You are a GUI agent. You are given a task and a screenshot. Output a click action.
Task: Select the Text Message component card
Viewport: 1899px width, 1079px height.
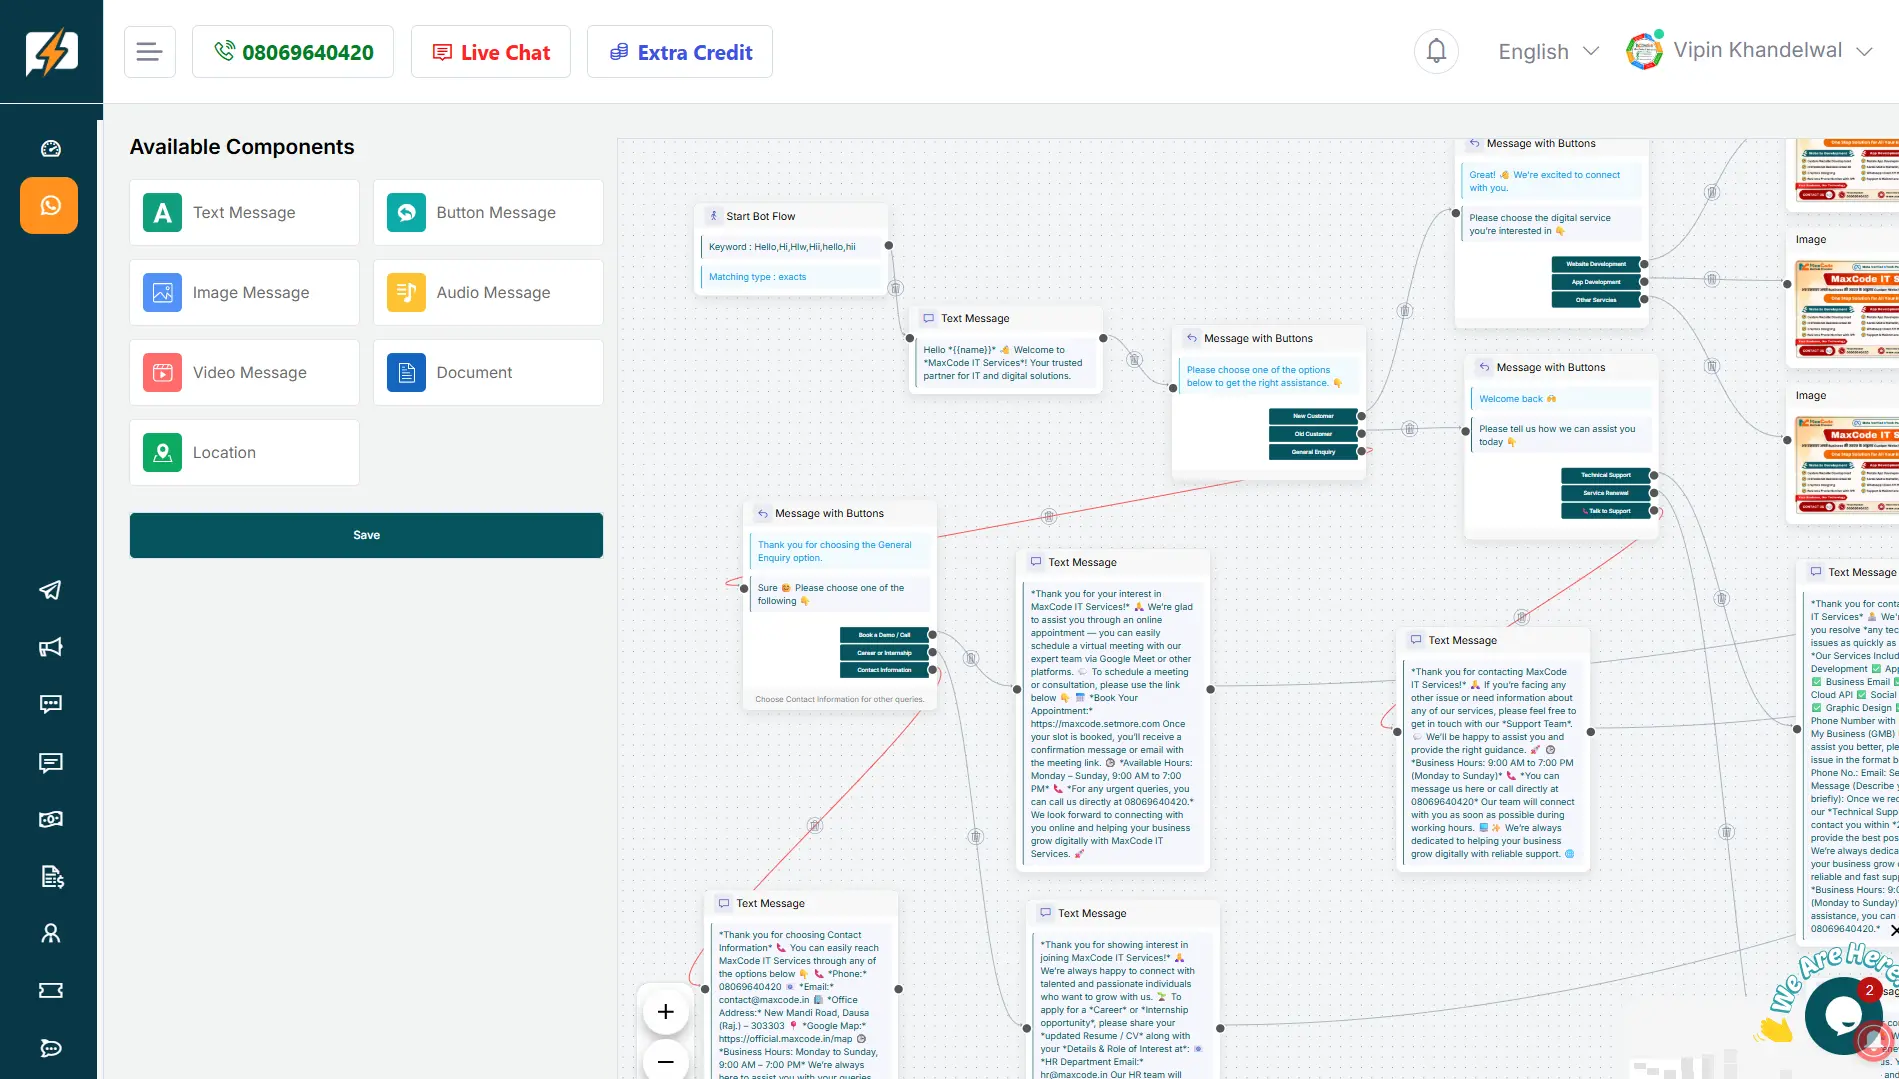pyautogui.click(x=244, y=212)
